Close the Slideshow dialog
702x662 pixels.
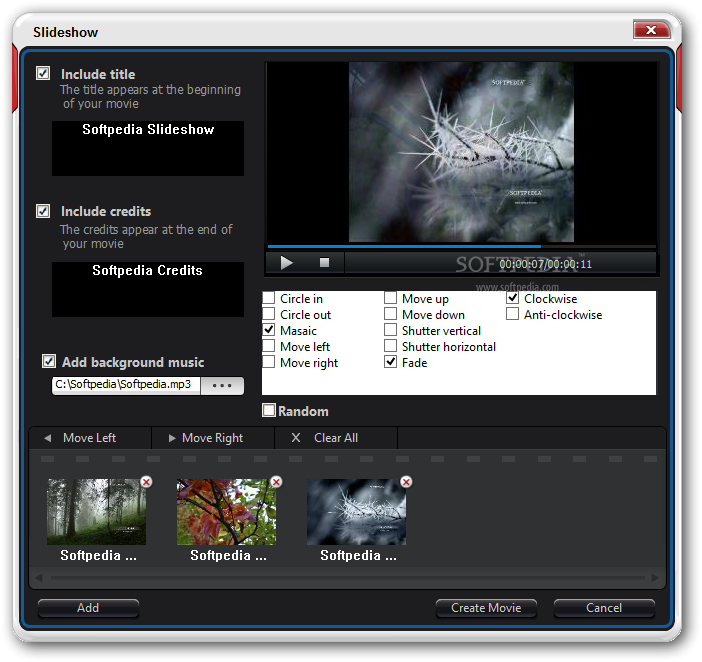pyautogui.click(x=651, y=30)
